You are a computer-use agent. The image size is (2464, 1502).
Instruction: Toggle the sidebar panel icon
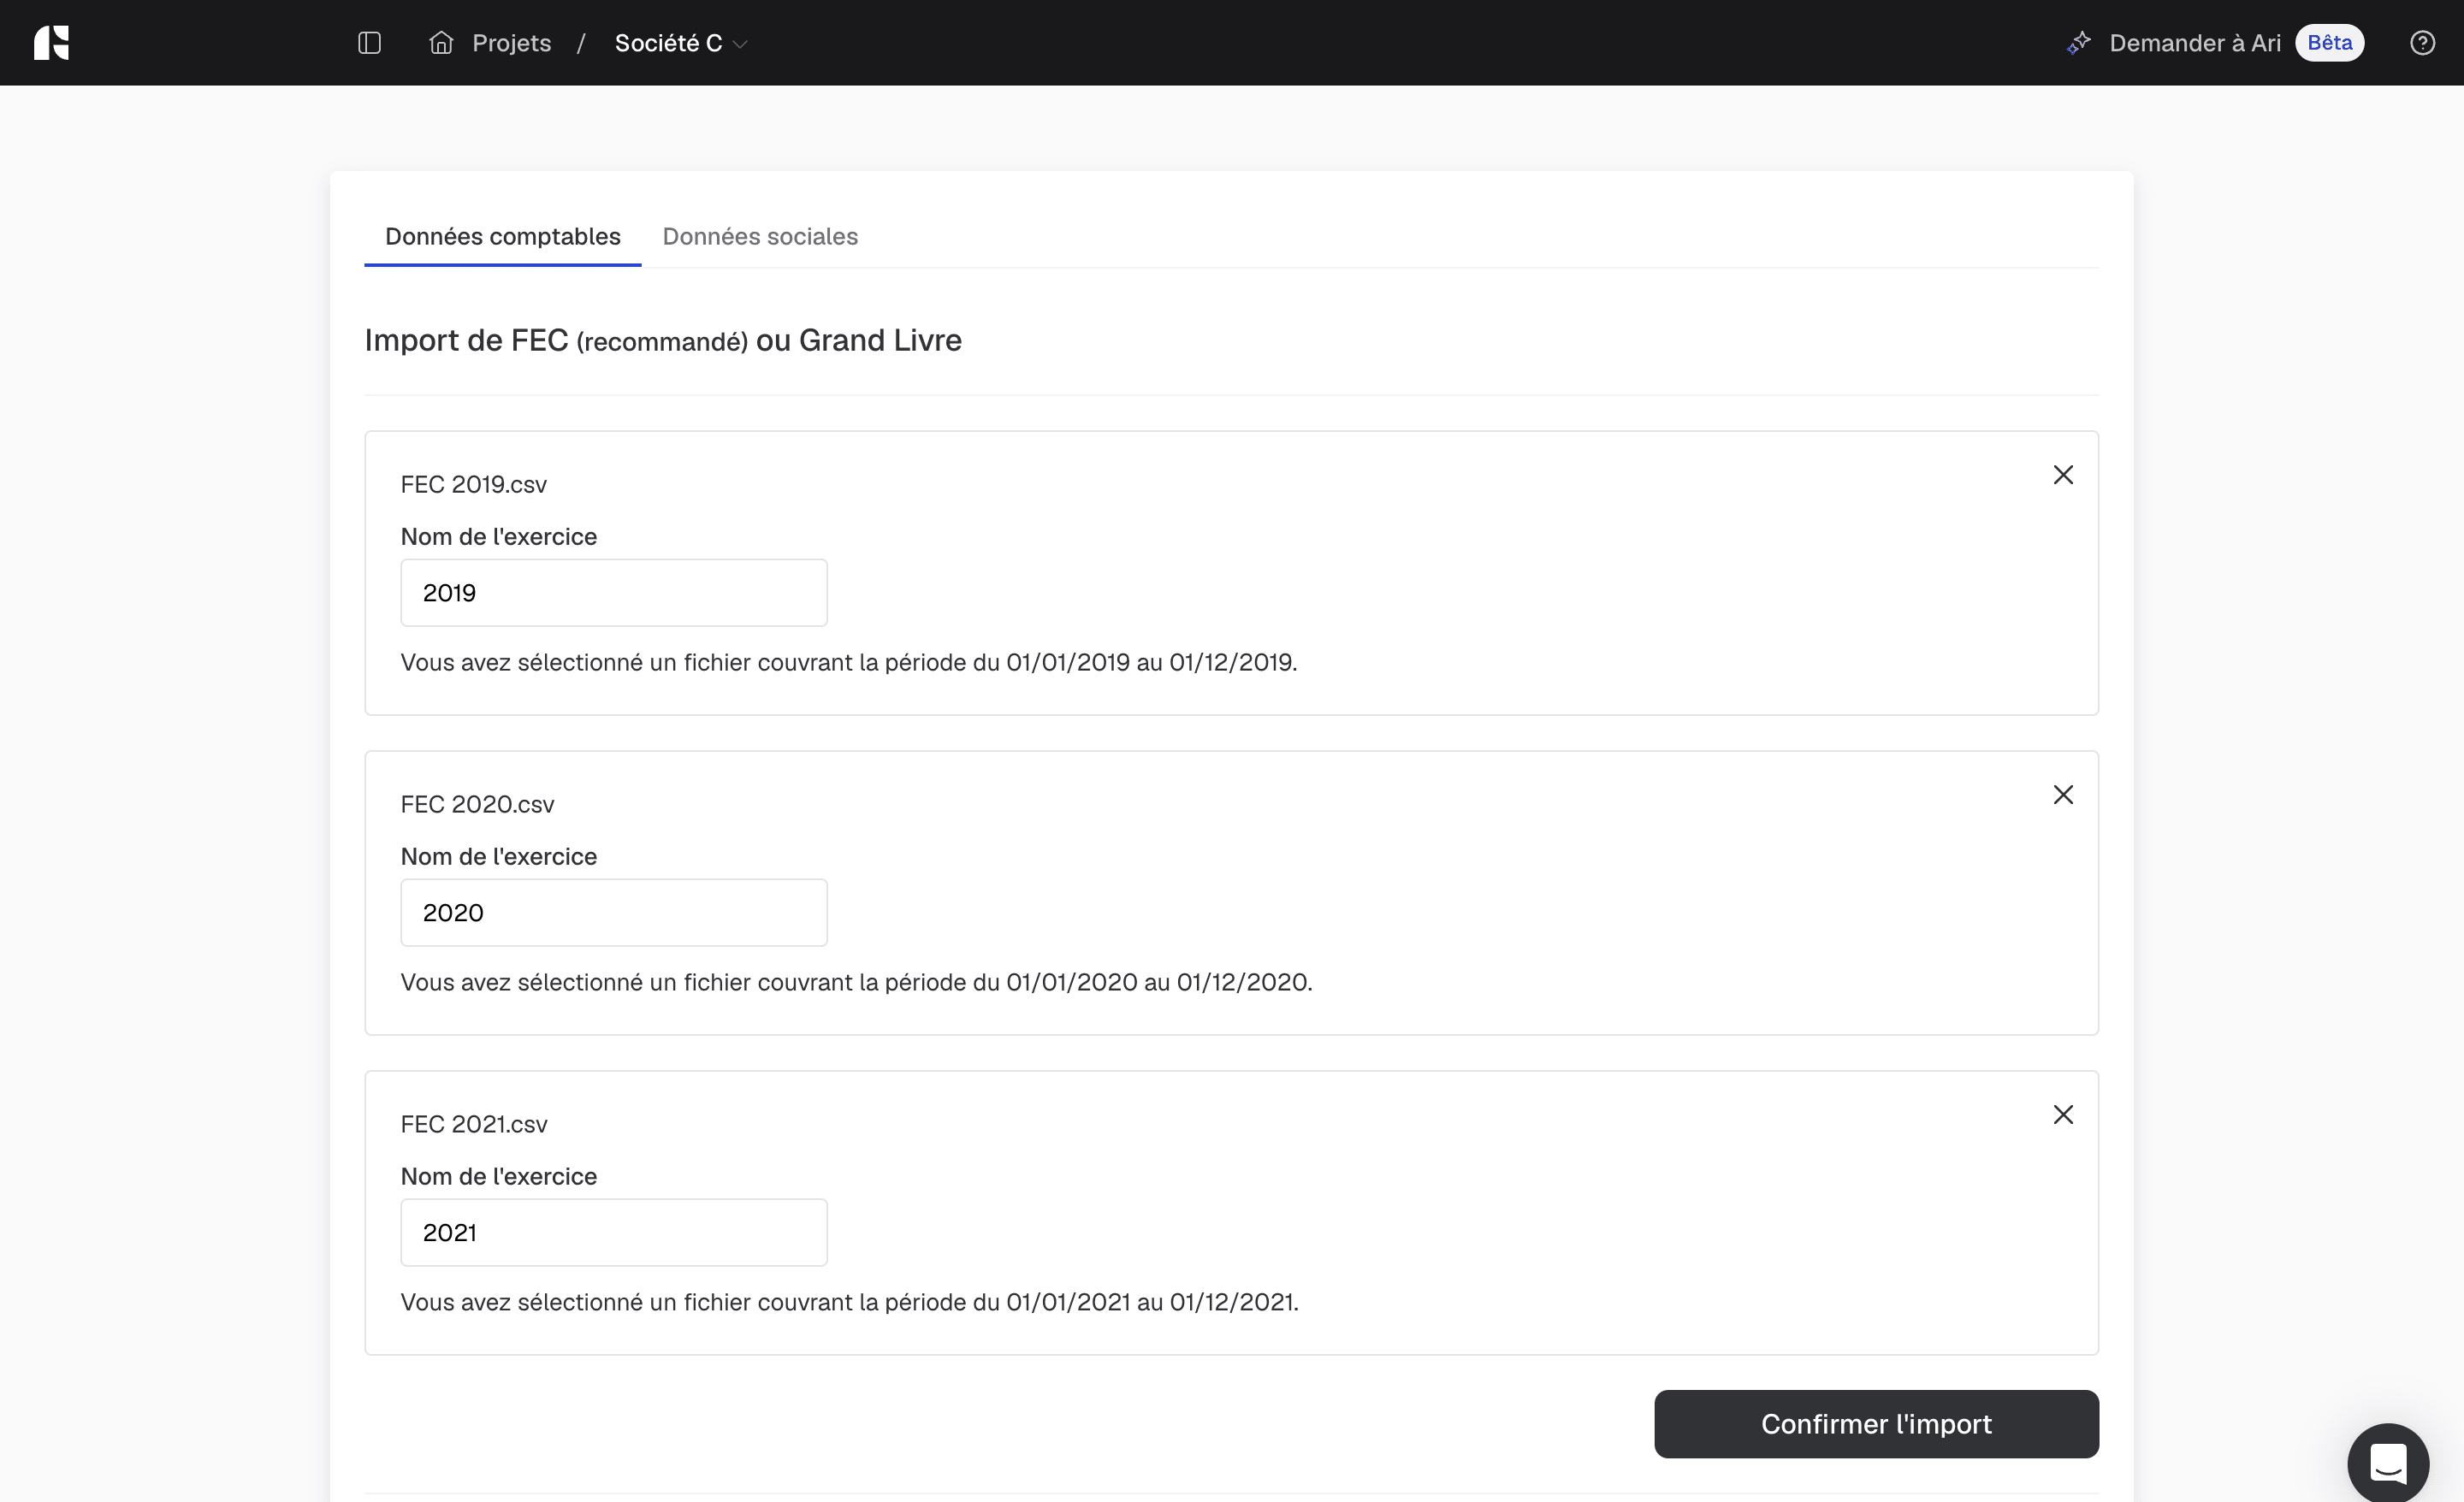coord(369,43)
